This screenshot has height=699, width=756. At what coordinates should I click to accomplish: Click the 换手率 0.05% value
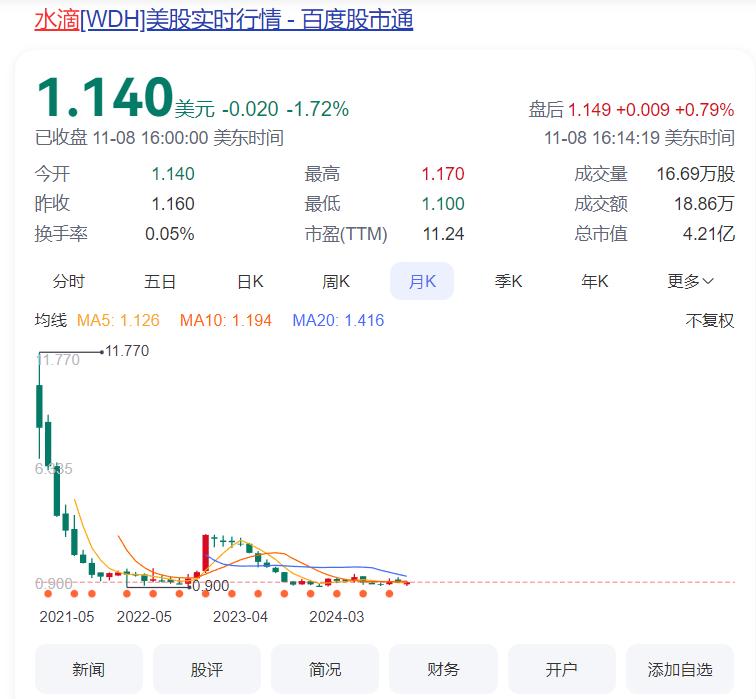pyautogui.click(x=170, y=234)
